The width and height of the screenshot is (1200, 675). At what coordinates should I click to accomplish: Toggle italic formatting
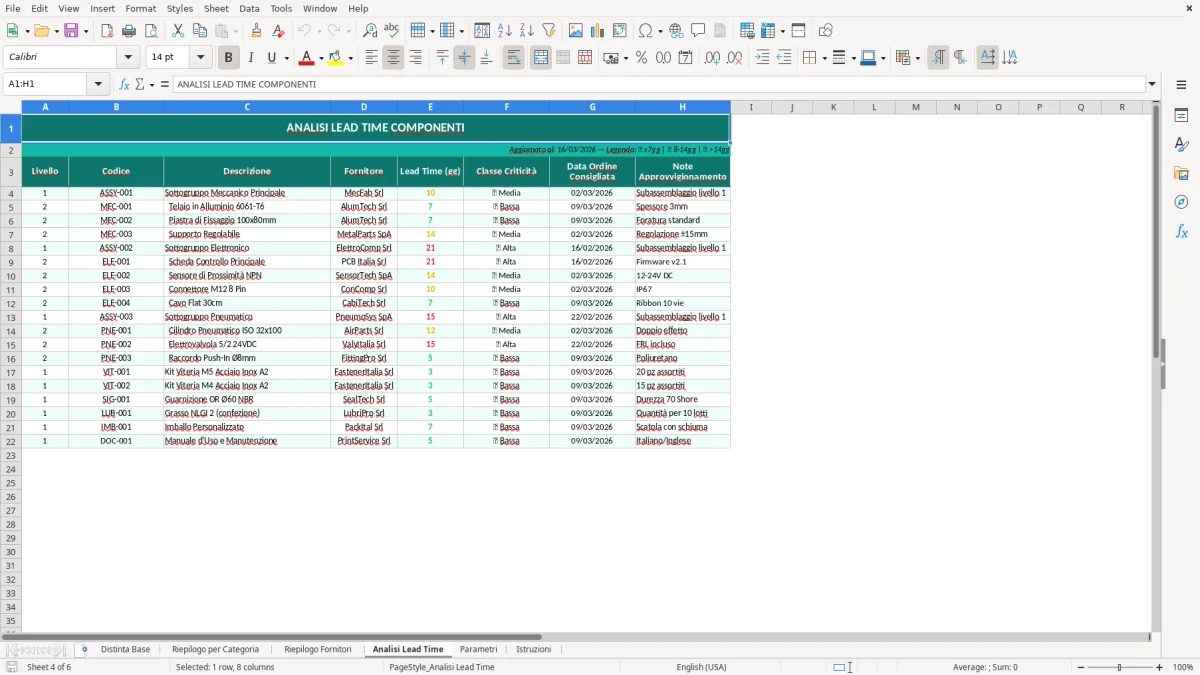250,58
